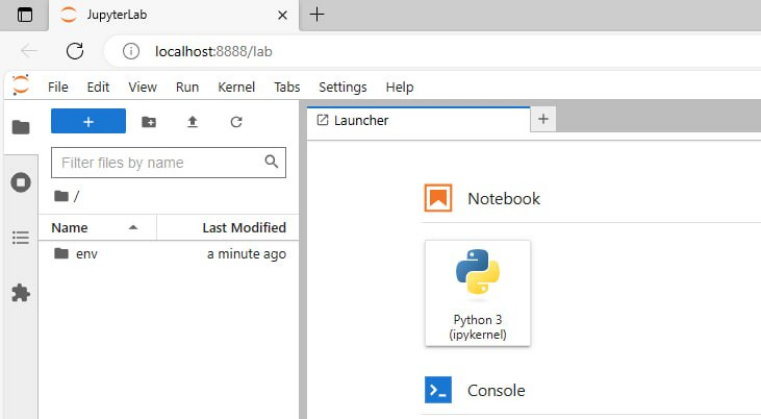The width and height of the screenshot is (761, 419).
Task: Open the Settings menu
Action: 343,87
